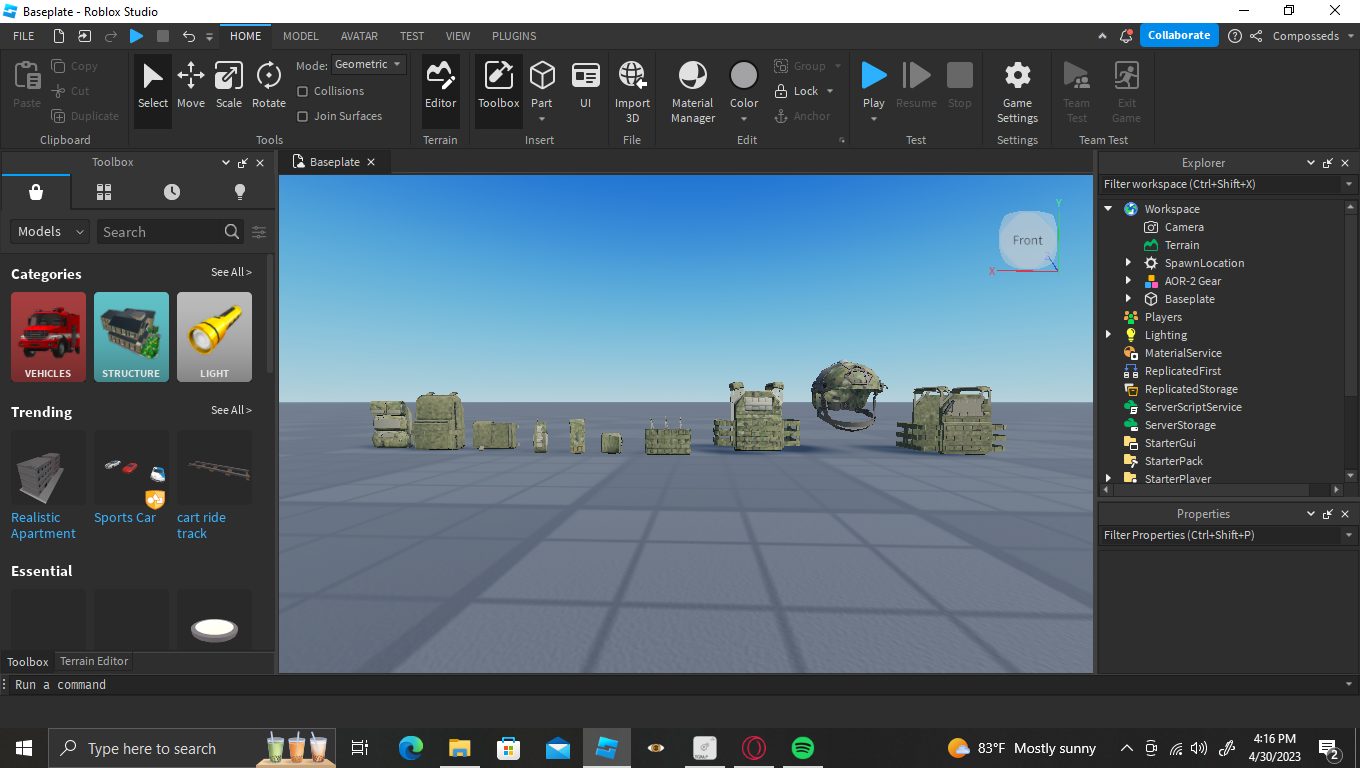Open Toolbox Marketplace tab
Image resolution: width=1360 pixels, height=768 pixels.
click(36, 192)
